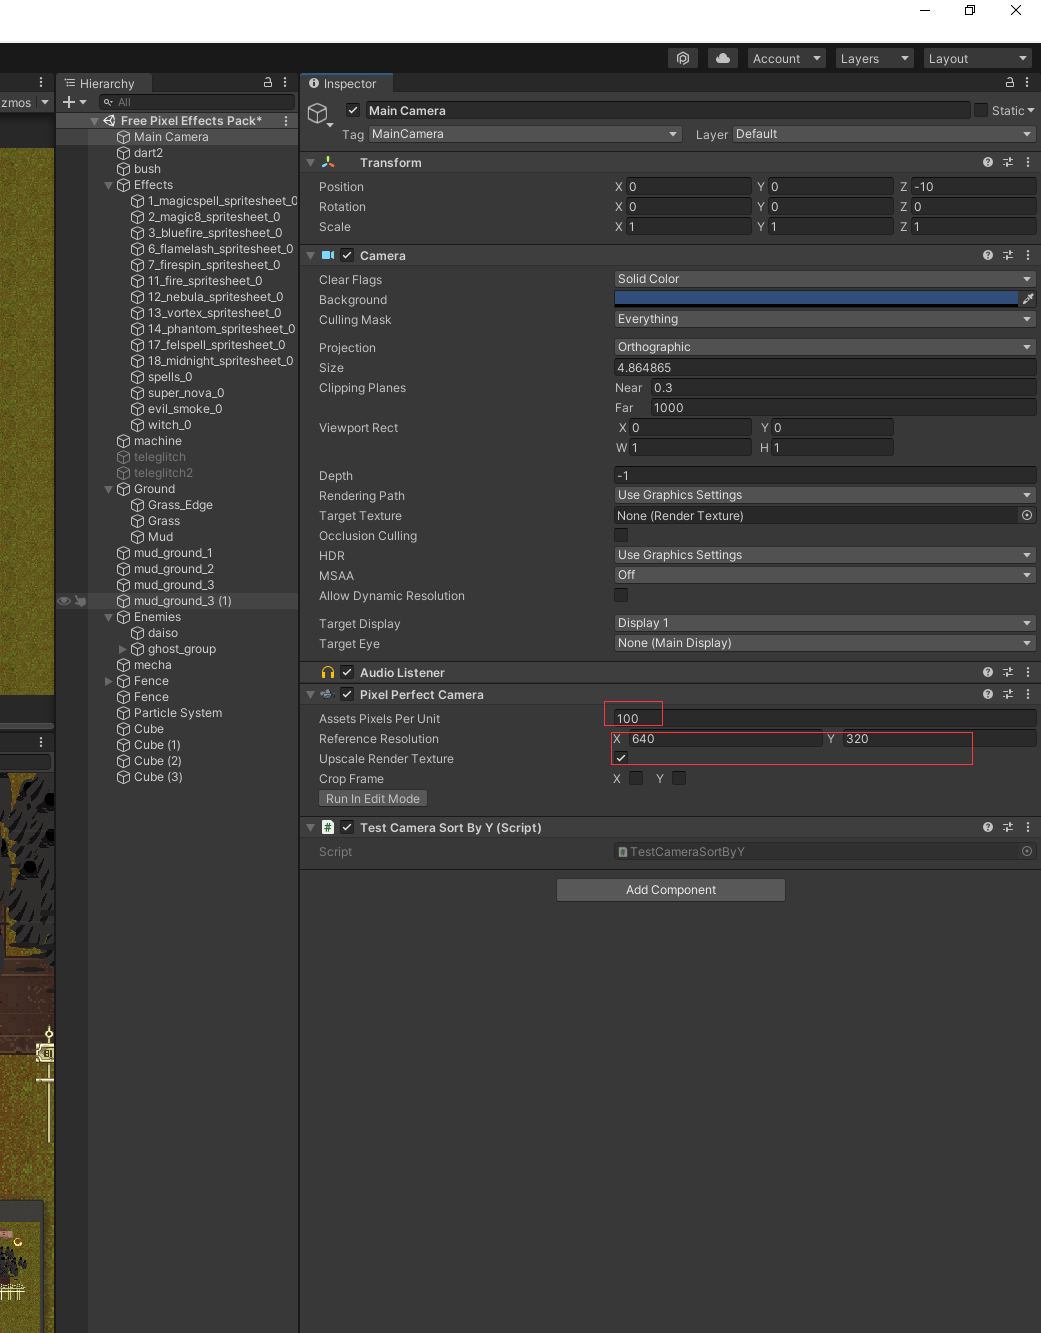Collapse the Effects group in Hierarchy

click(109, 185)
